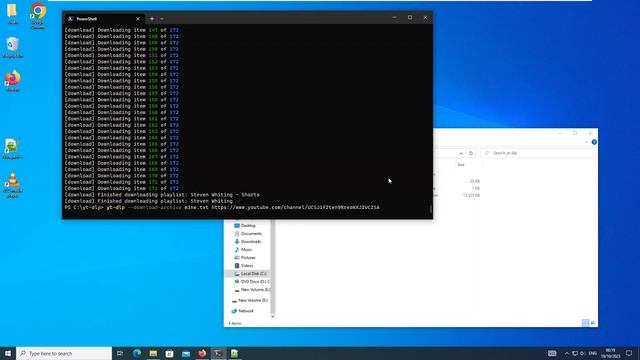640x360 pixels.
Task: Open the touch keyboard tray icon
Action: click(552, 353)
